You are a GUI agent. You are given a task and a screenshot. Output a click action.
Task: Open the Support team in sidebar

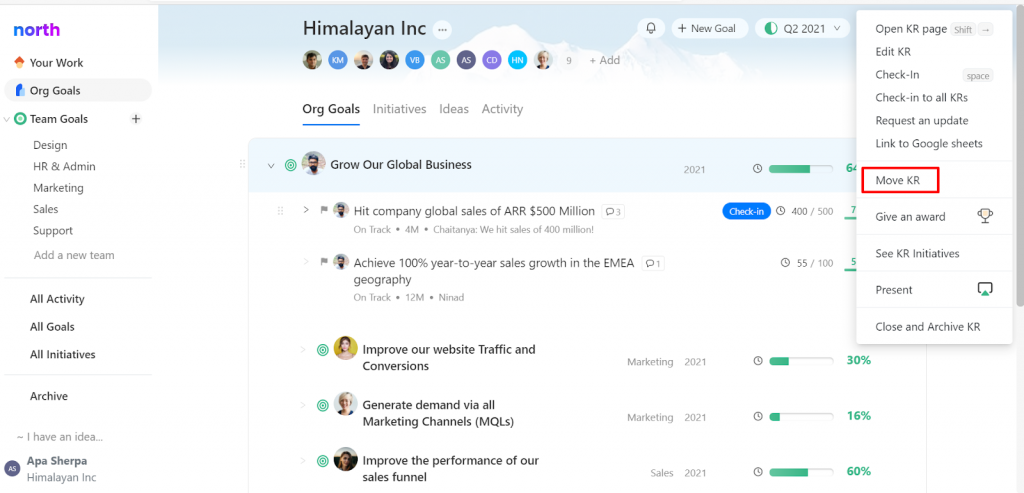point(53,231)
